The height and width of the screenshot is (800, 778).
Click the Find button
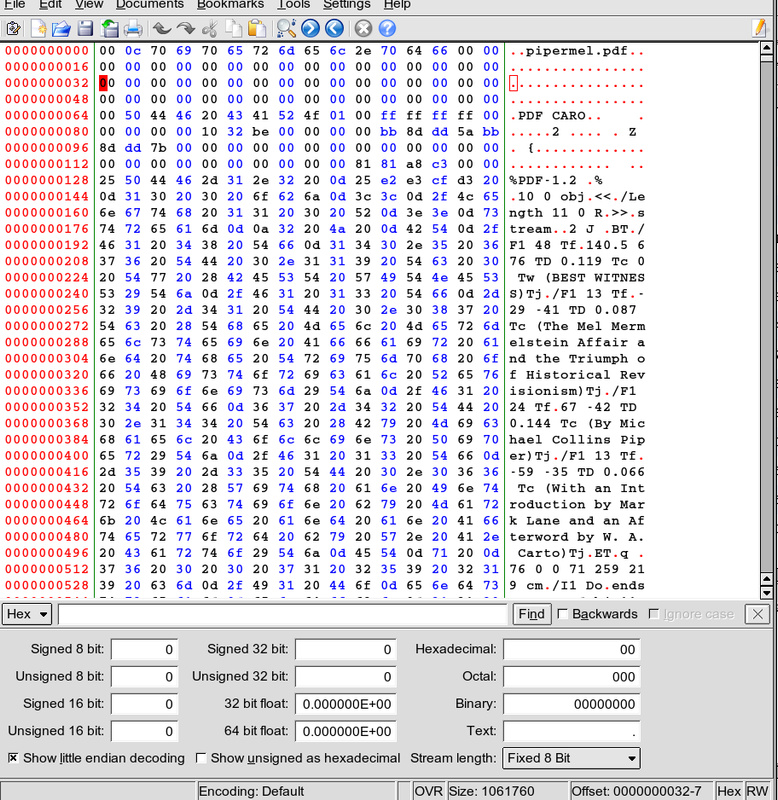coord(532,614)
